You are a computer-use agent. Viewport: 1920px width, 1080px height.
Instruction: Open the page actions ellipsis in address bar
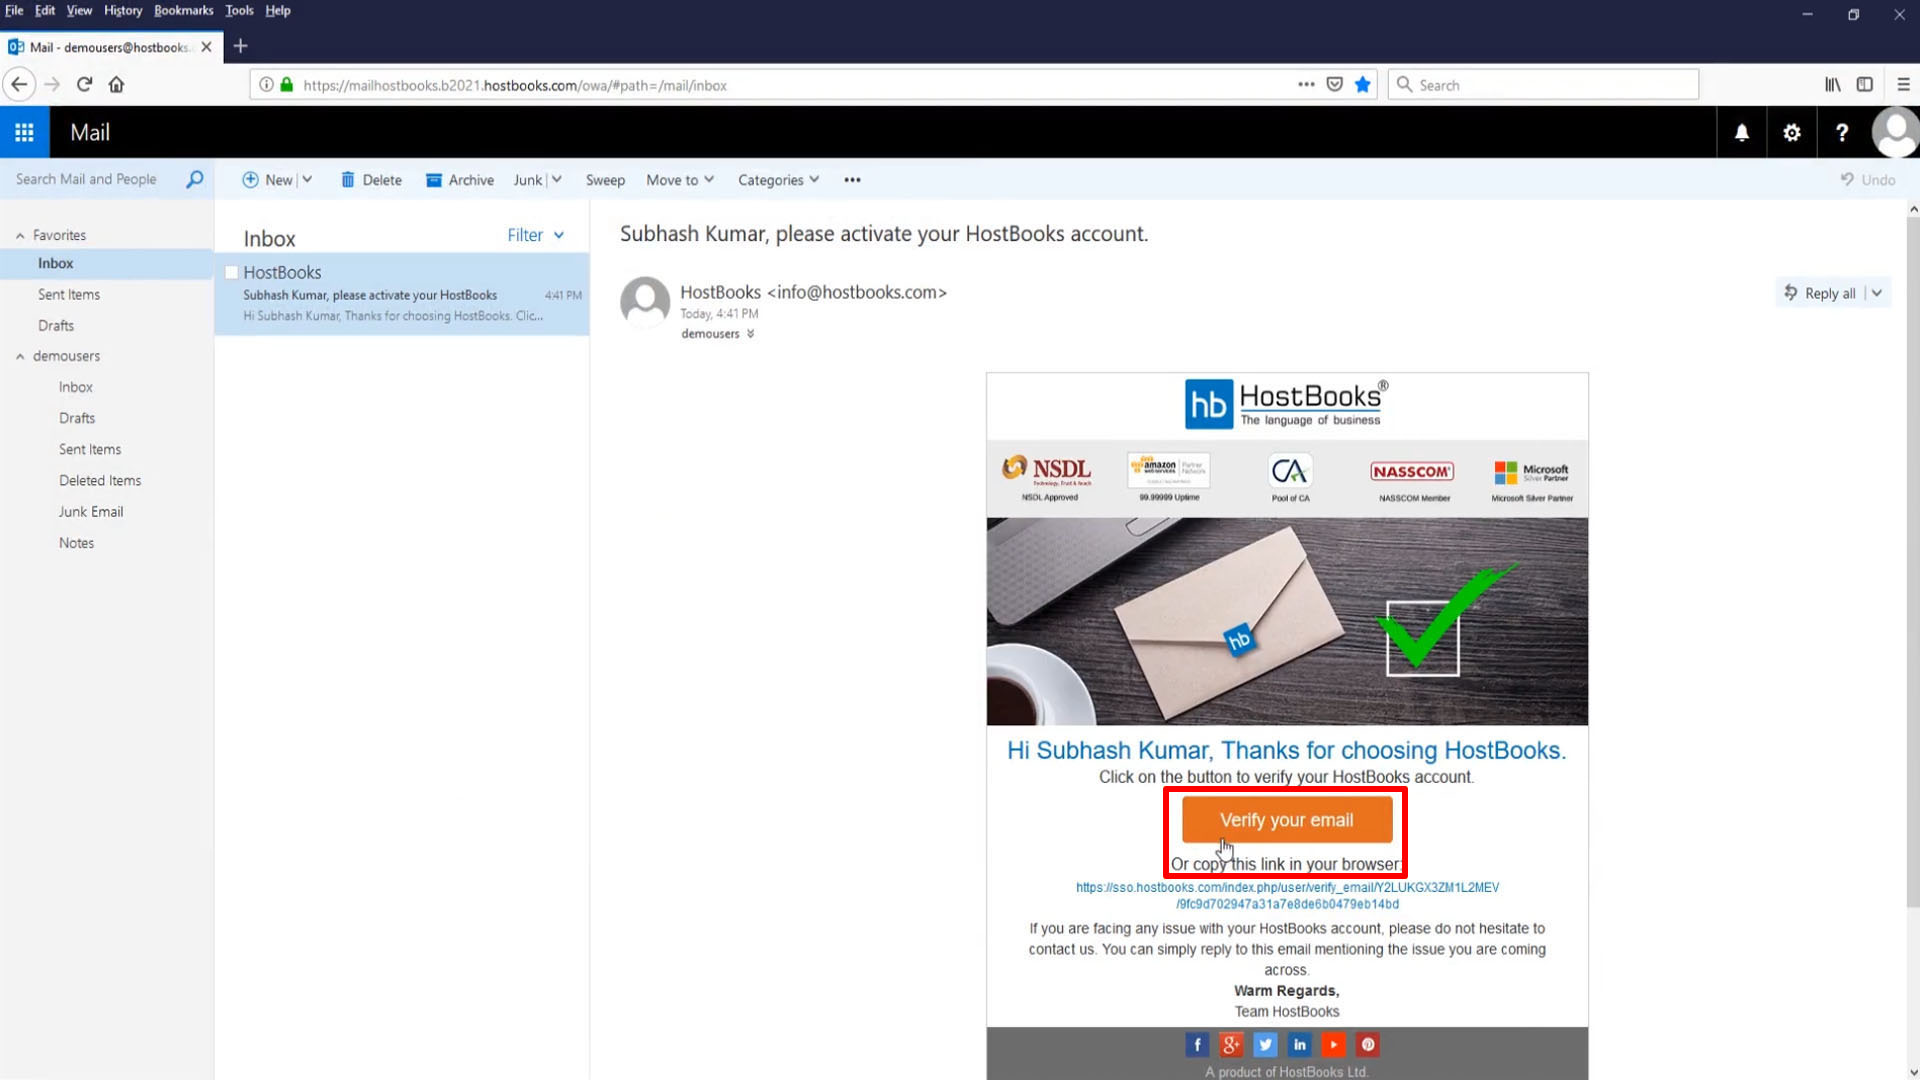1306,85
